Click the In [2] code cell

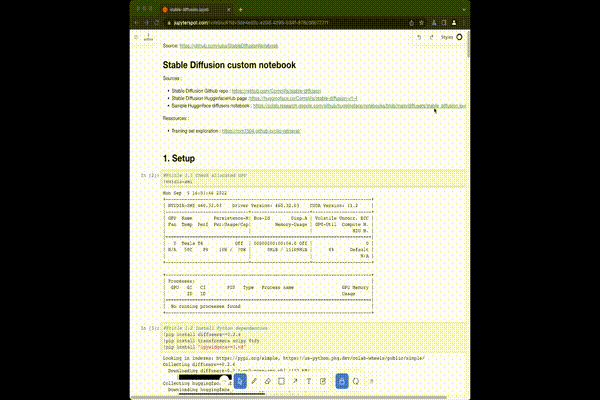click(x=313, y=178)
